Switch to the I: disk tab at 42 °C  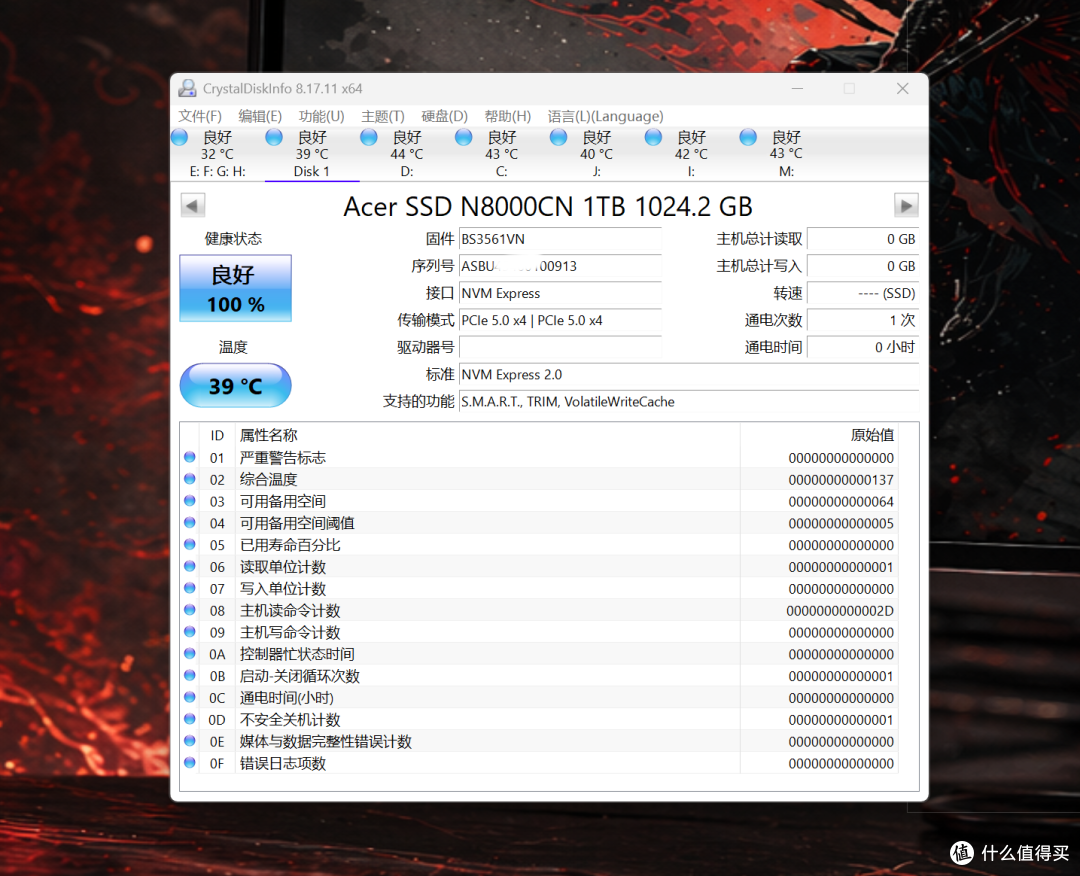pyautogui.click(x=692, y=154)
